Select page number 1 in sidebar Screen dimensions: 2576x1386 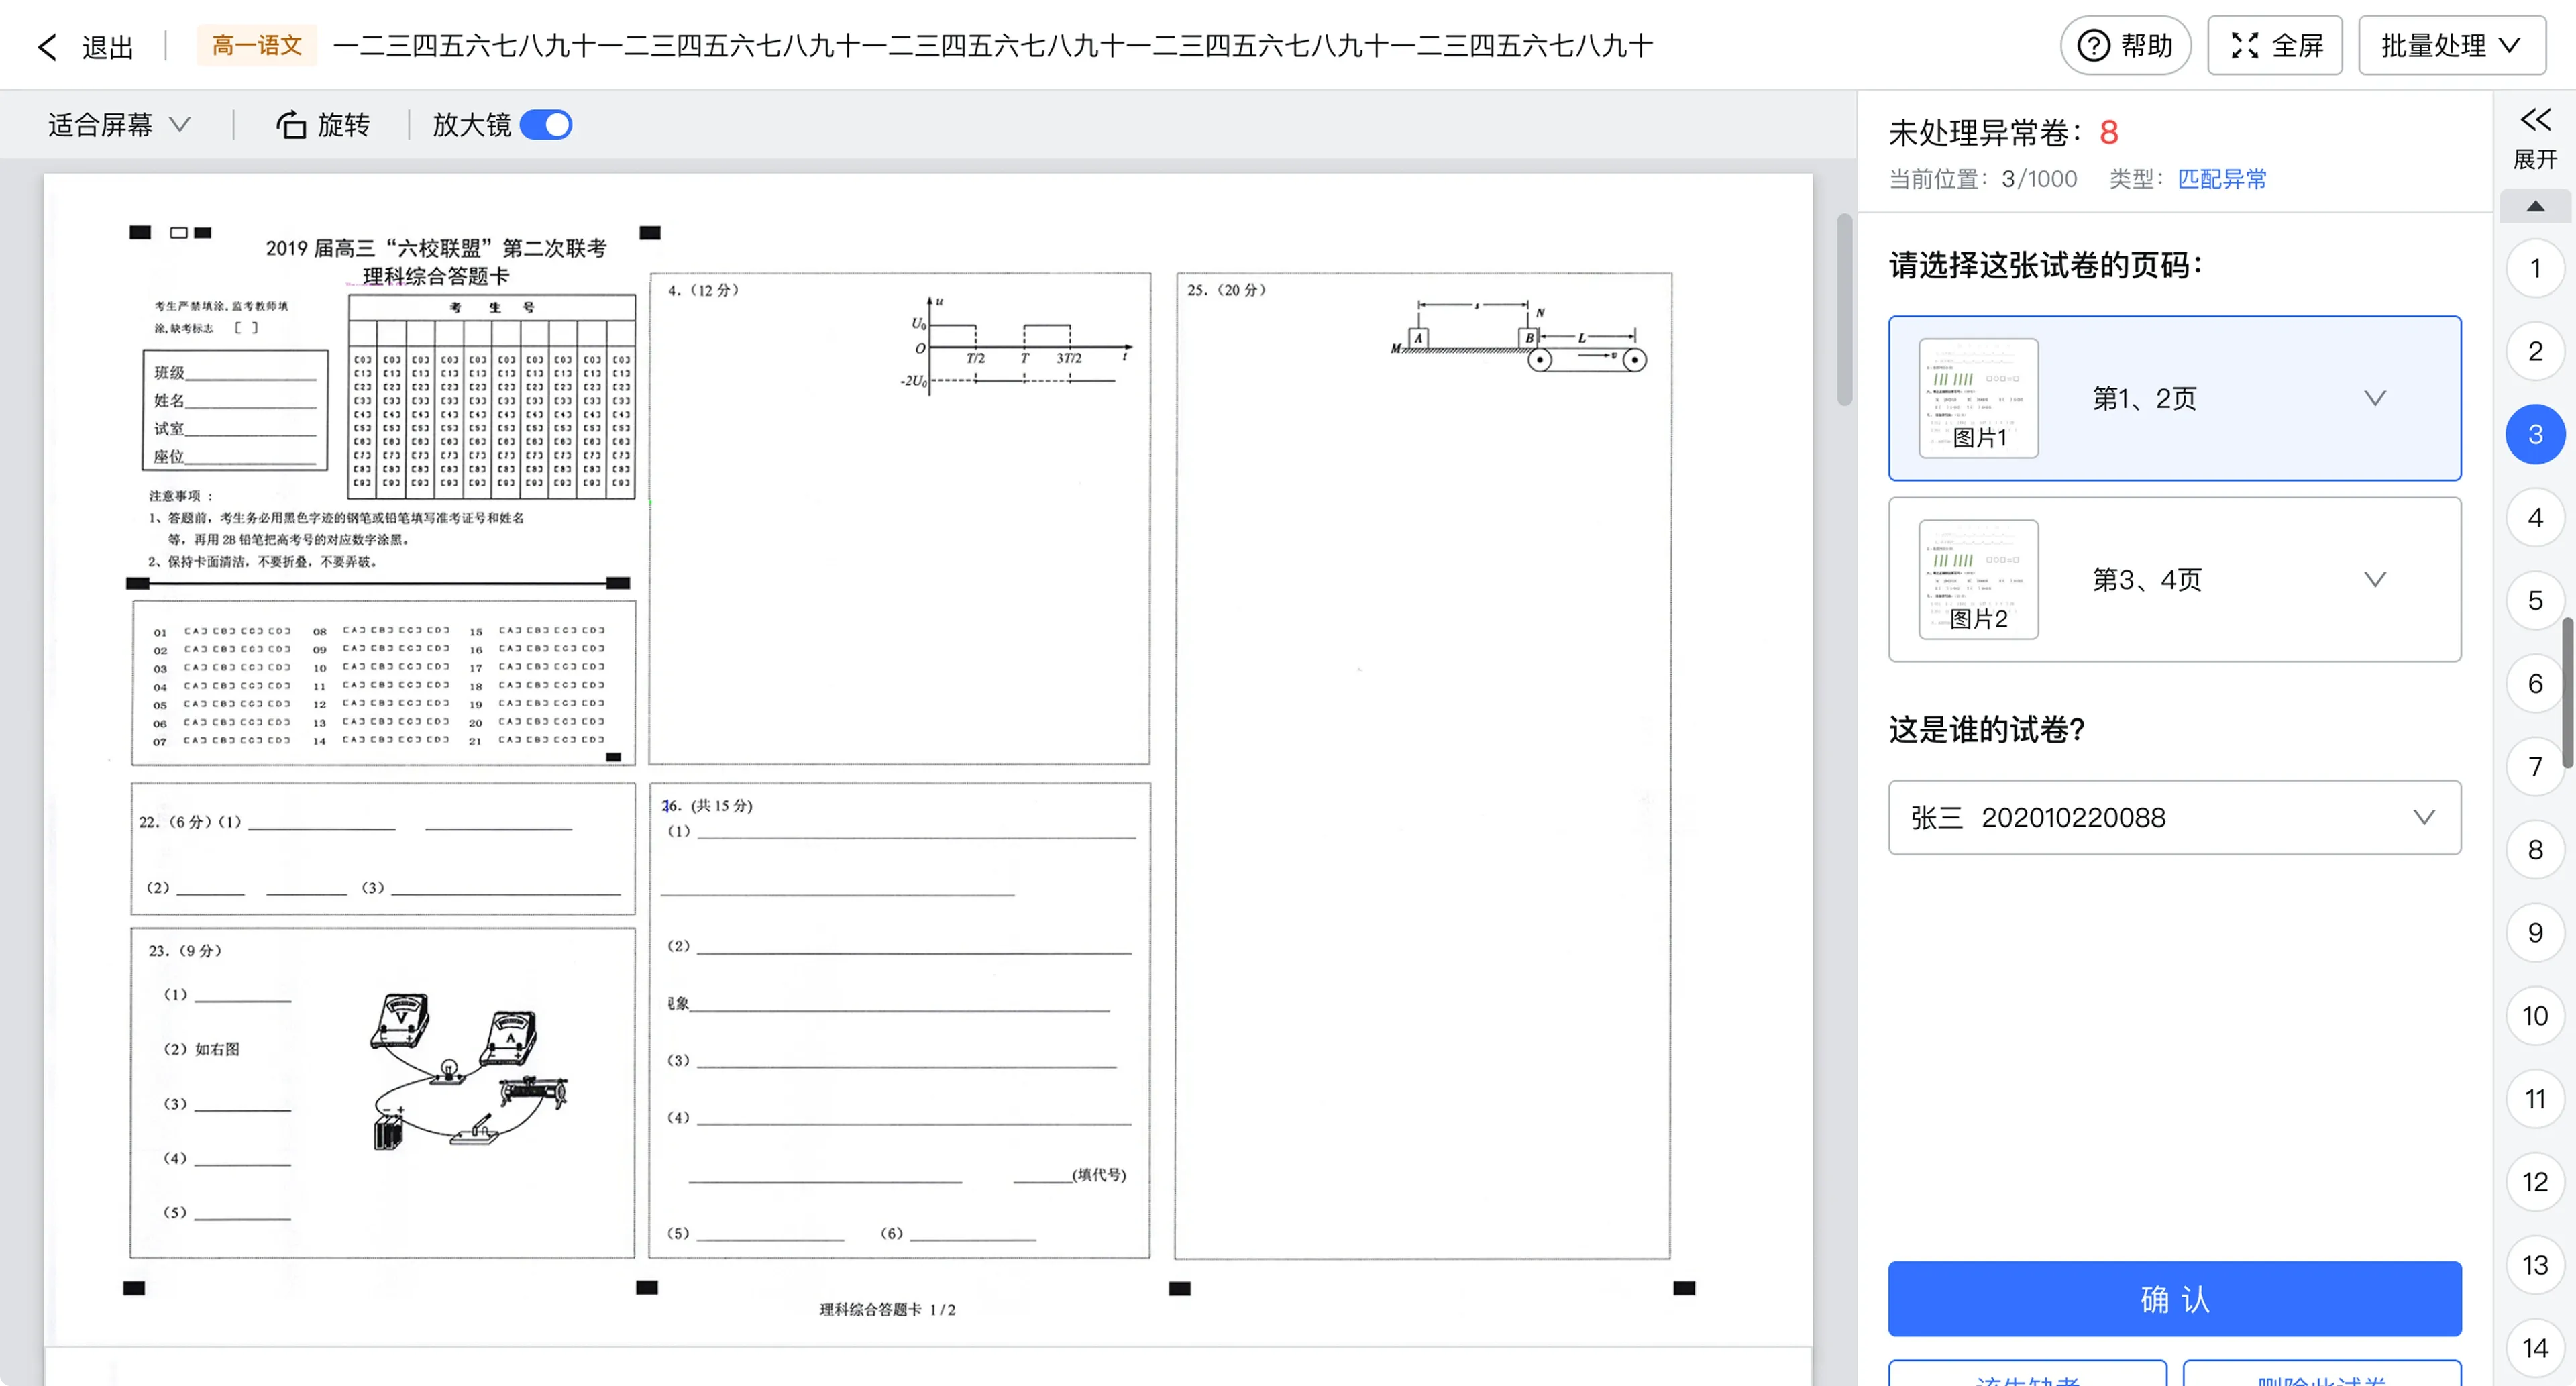click(x=2535, y=268)
